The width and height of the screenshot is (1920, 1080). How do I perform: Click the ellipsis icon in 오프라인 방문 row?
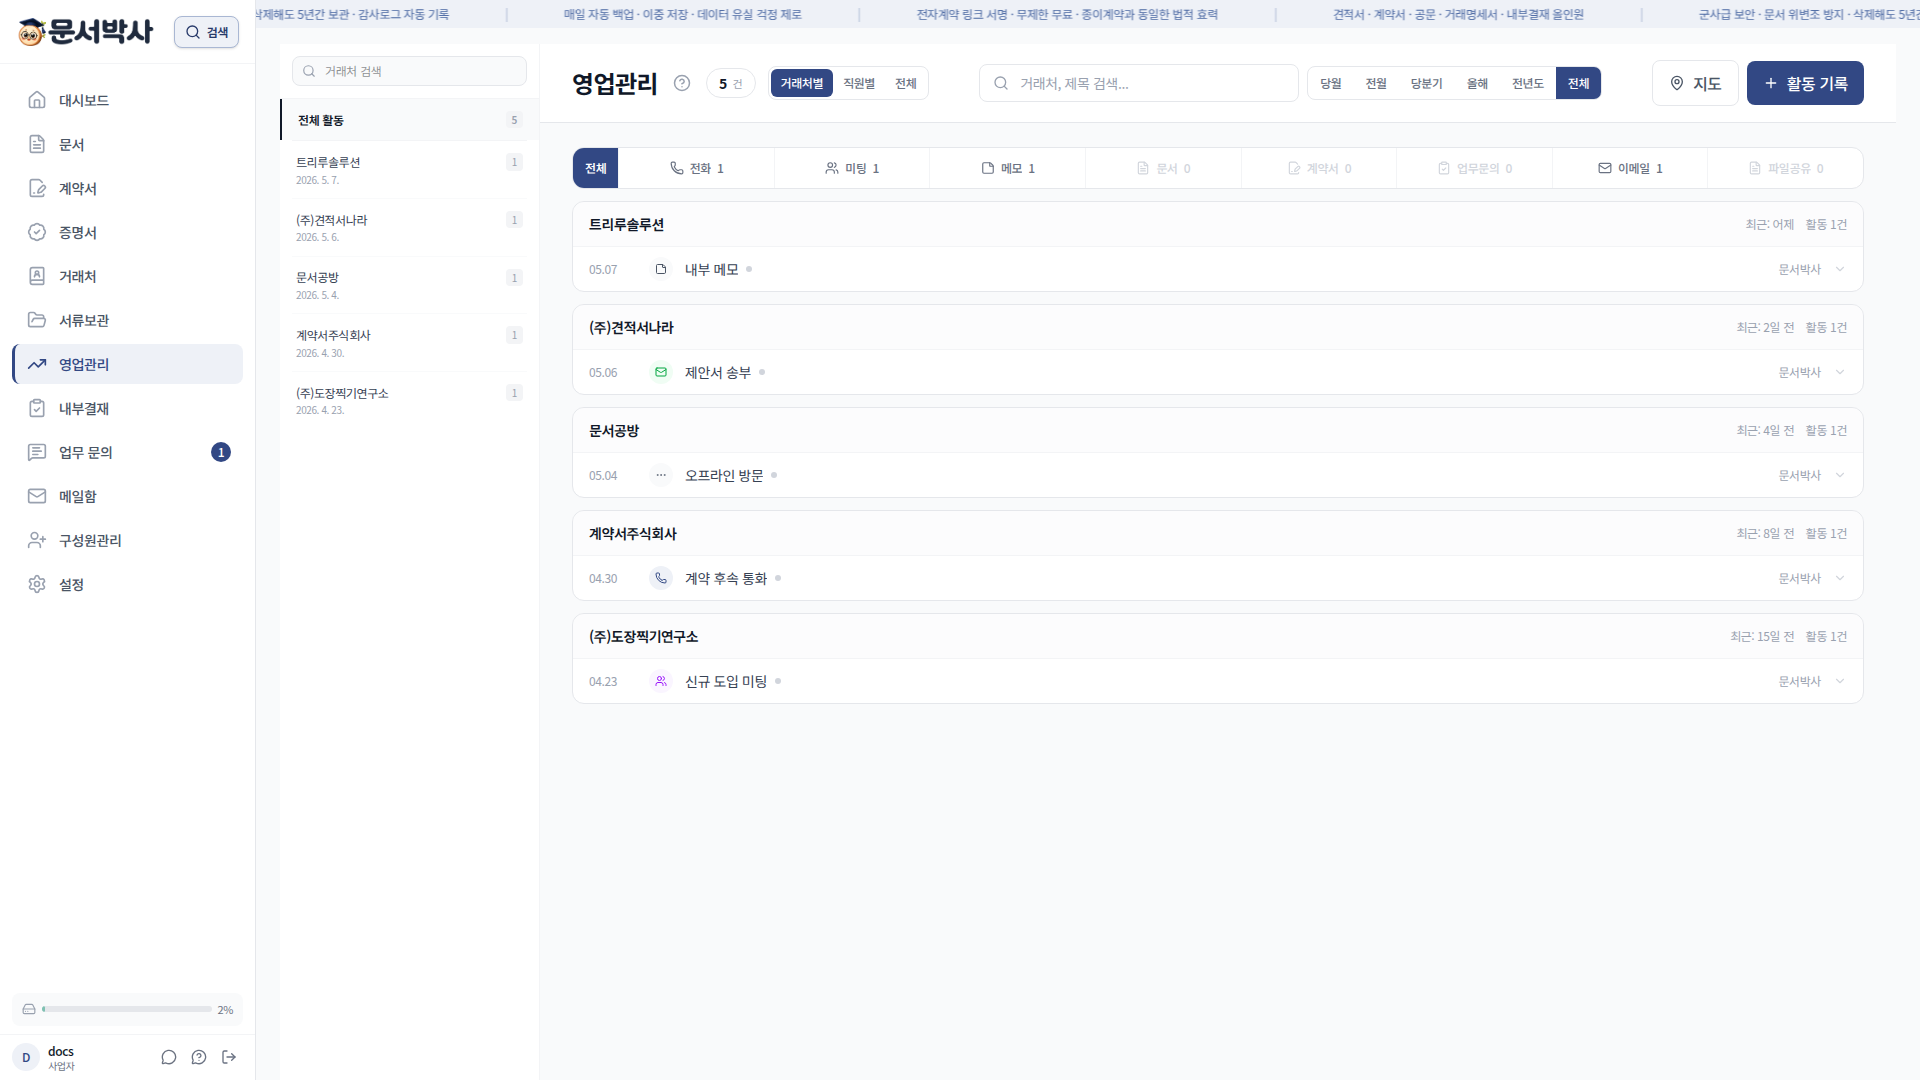(x=661, y=475)
